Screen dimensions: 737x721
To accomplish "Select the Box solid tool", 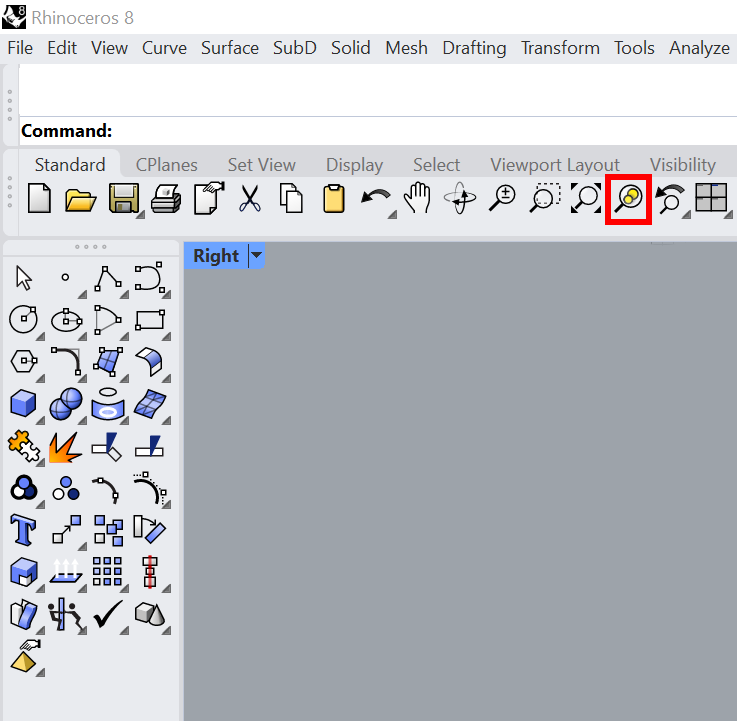I will (23, 404).
